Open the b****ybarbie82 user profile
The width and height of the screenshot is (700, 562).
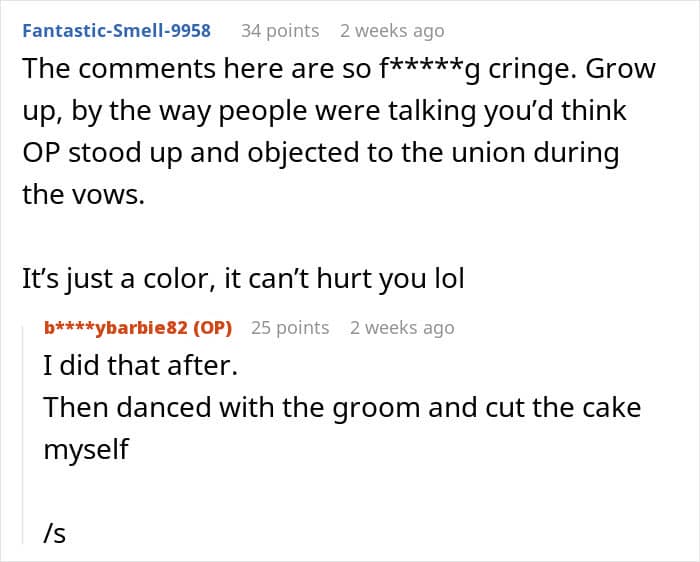pyautogui.click(x=116, y=328)
